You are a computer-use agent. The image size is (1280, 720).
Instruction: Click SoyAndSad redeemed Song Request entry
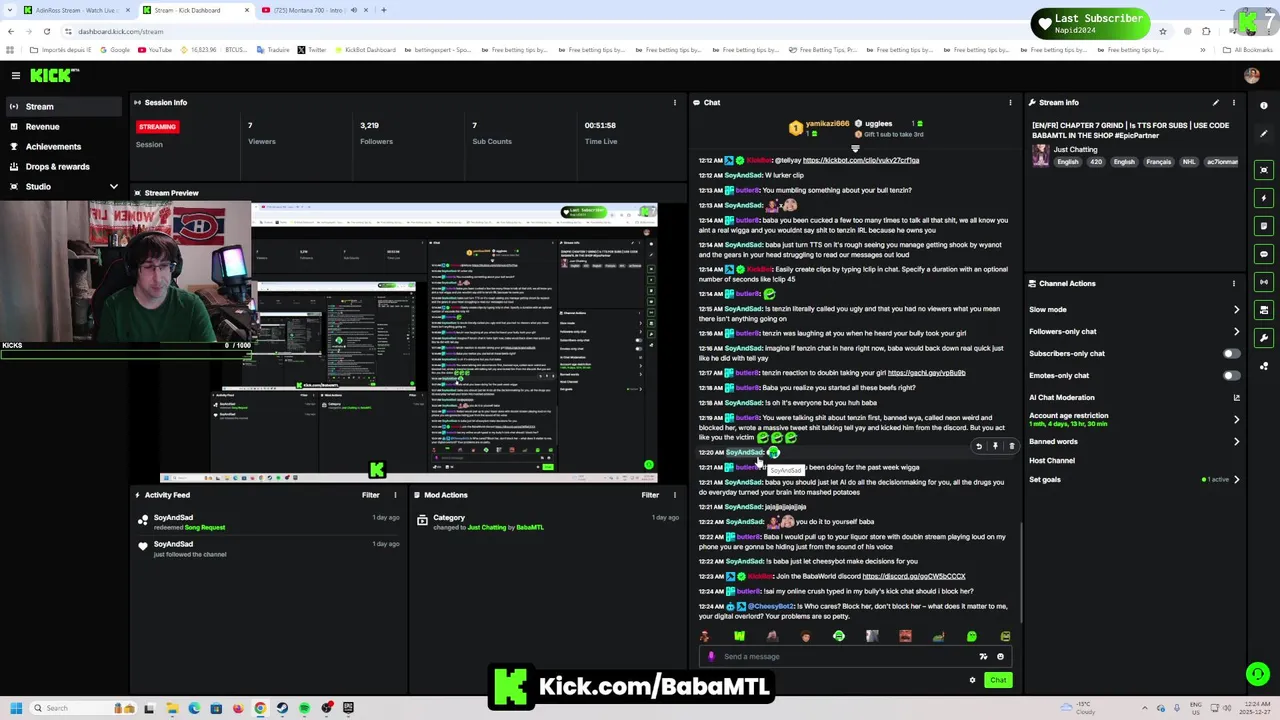[270, 522]
